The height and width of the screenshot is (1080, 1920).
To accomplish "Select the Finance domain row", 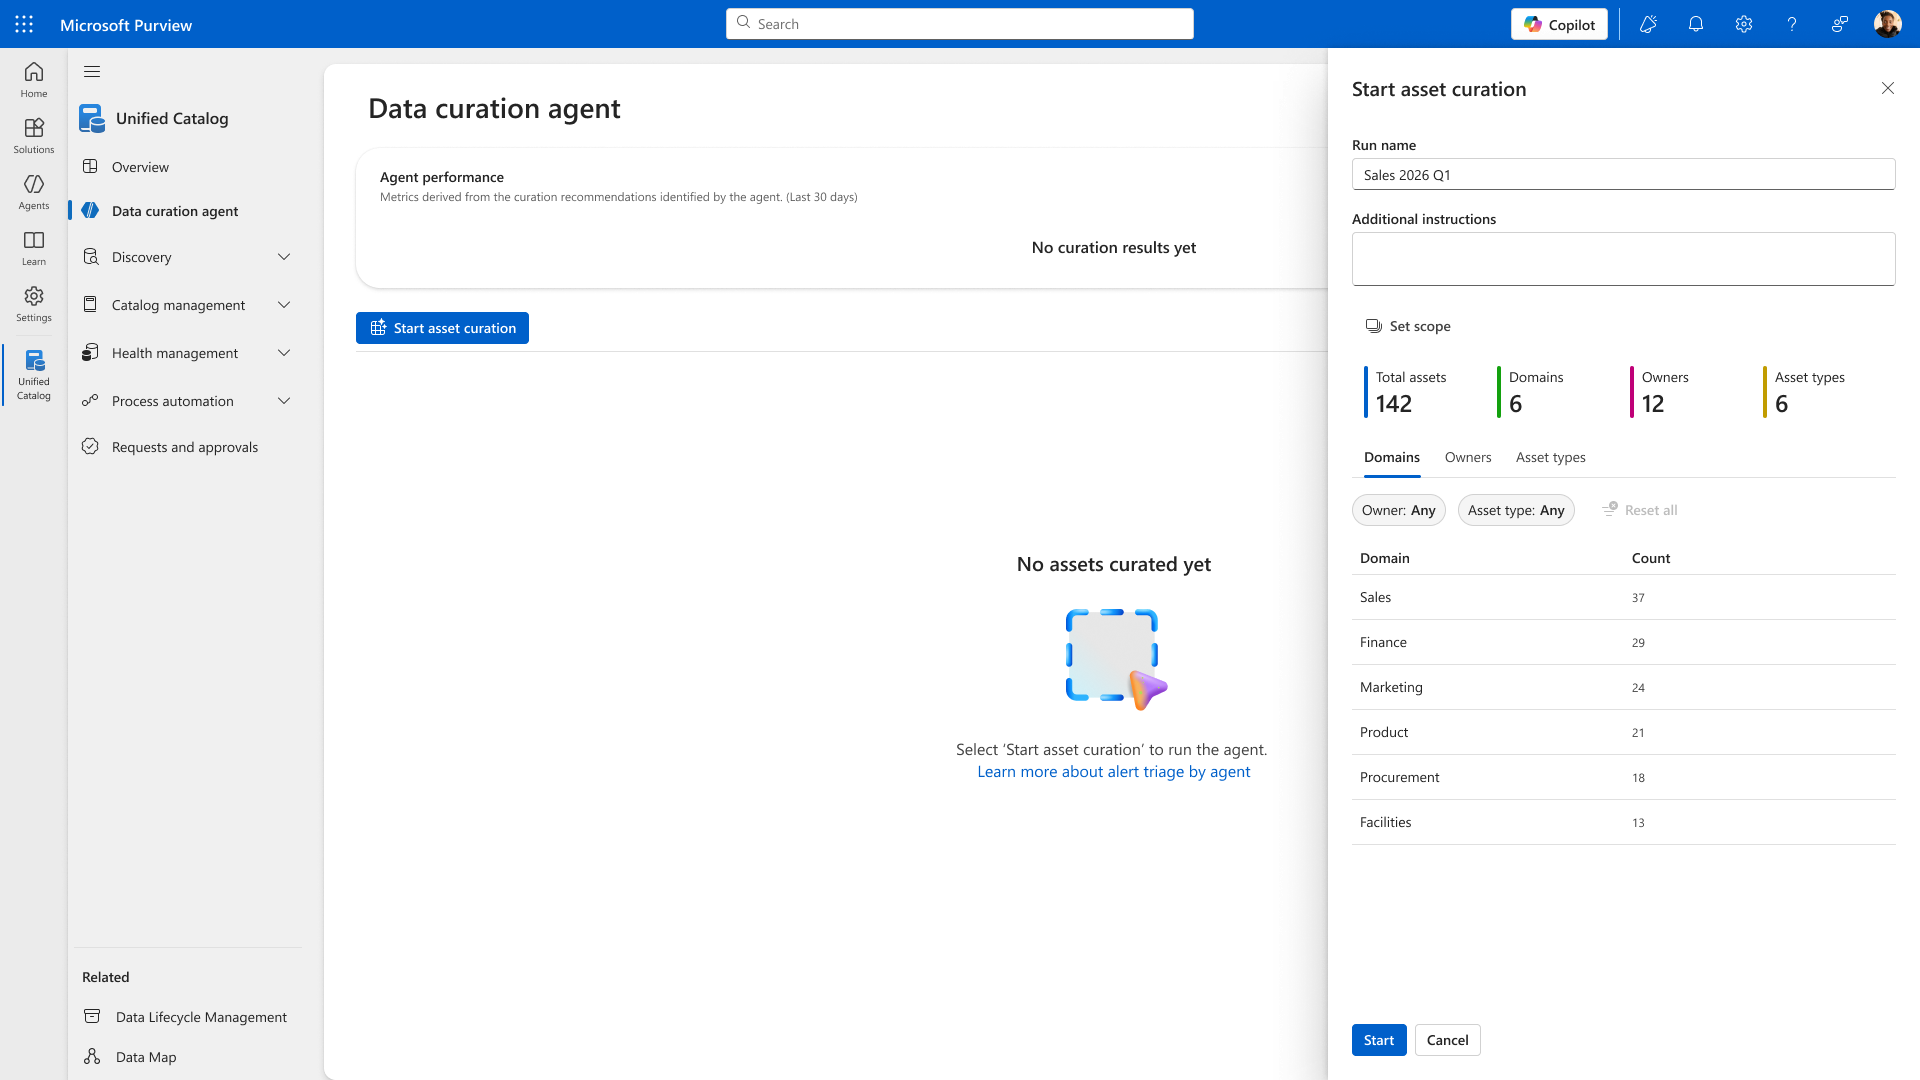I will point(1623,642).
